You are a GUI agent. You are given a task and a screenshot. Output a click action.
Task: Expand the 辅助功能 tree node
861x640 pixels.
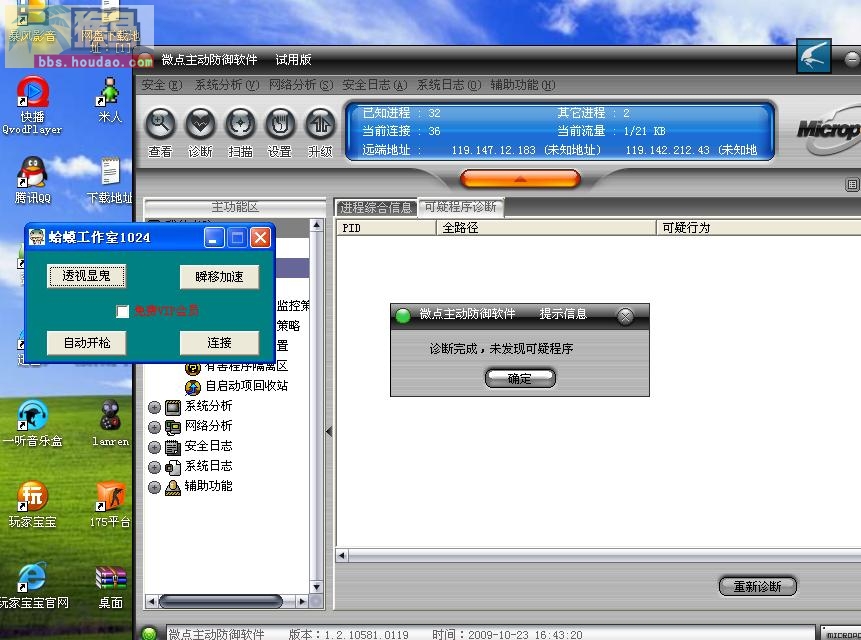pyautogui.click(x=154, y=487)
